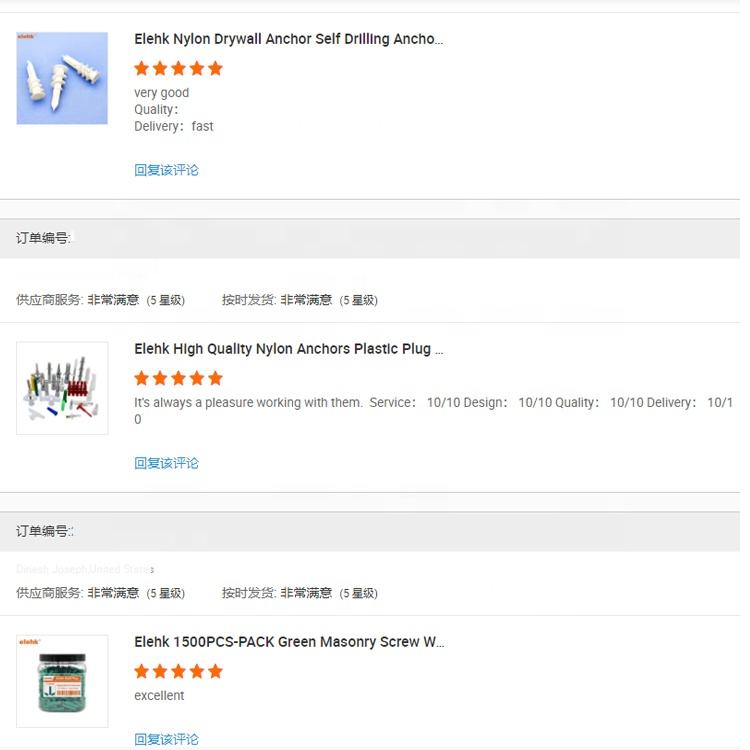Image resolution: width=750 pixels, height=750 pixels.
Task: Open Elehk High Quality Nylon Anchors title
Action: pos(288,349)
